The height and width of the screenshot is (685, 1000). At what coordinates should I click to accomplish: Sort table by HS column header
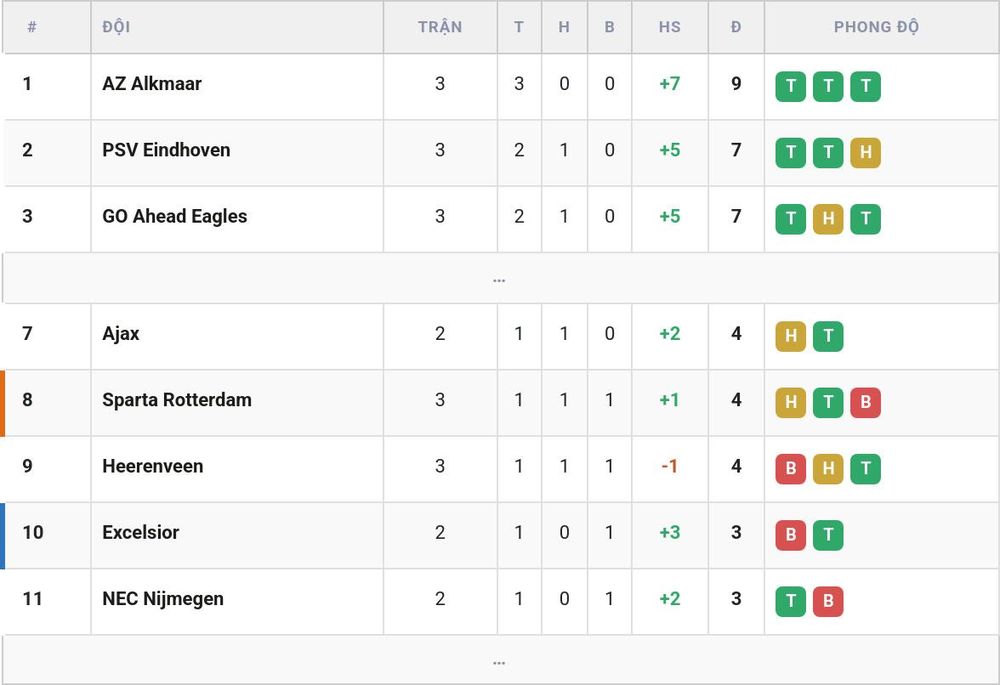tap(670, 27)
